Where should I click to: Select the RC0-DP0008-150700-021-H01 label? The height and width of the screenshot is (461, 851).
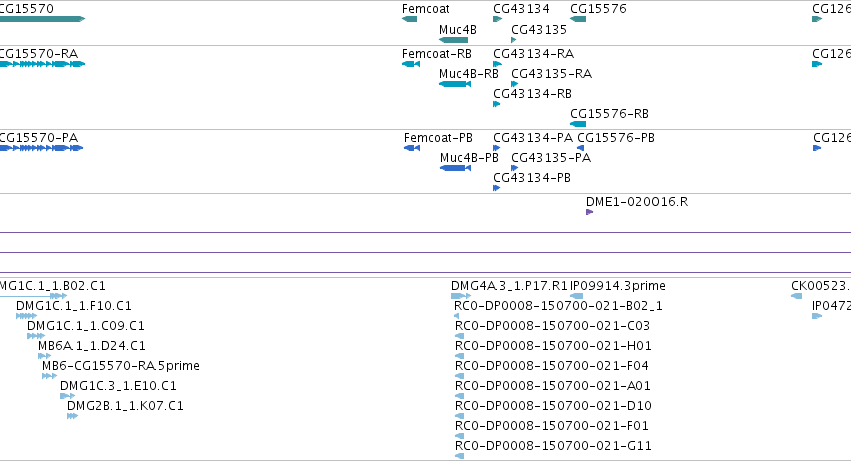[553, 346]
